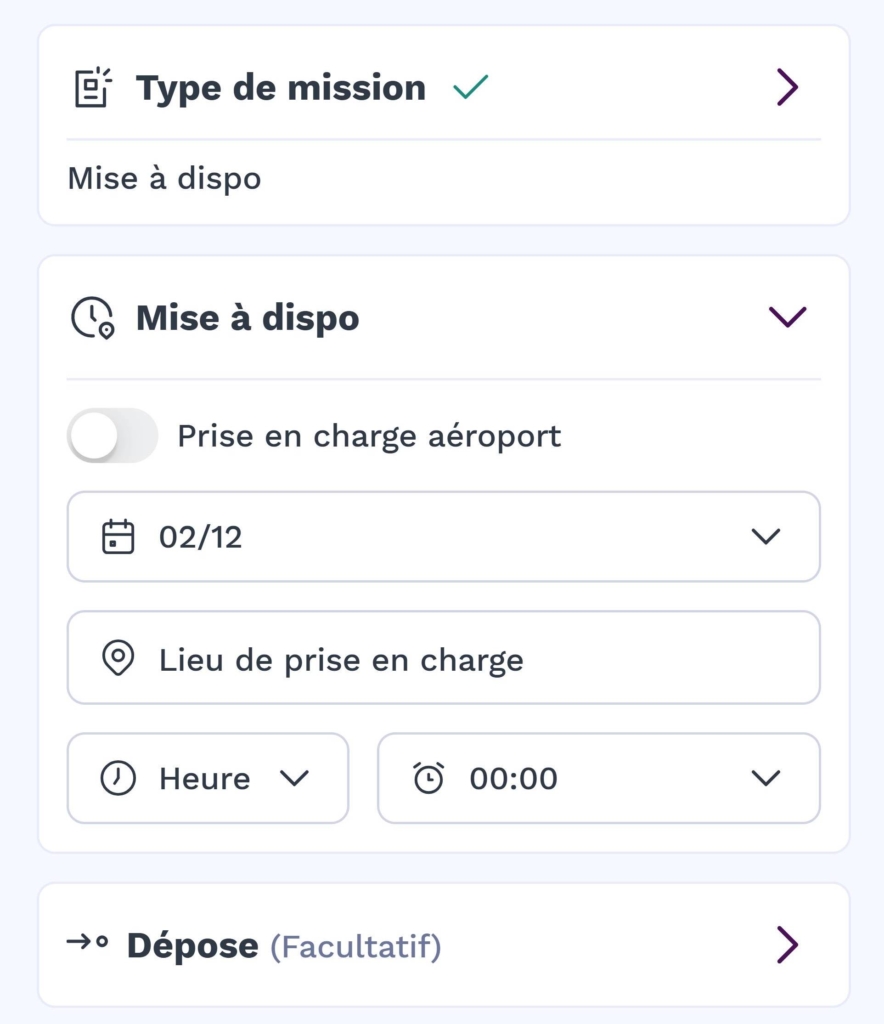Click the Dépose (Facultatif) heading
The width and height of the screenshot is (884, 1024).
[x=283, y=945]
